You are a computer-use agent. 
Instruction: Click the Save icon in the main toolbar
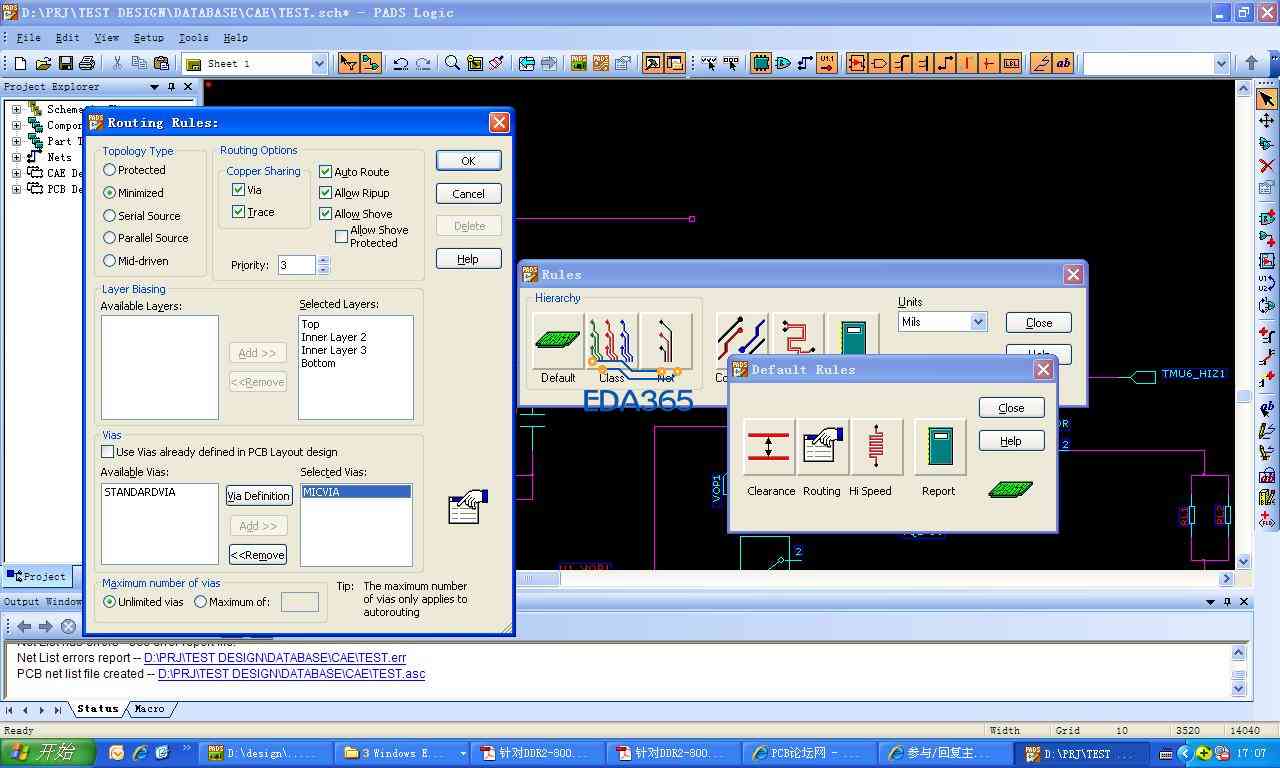click(x=65, y=63)
